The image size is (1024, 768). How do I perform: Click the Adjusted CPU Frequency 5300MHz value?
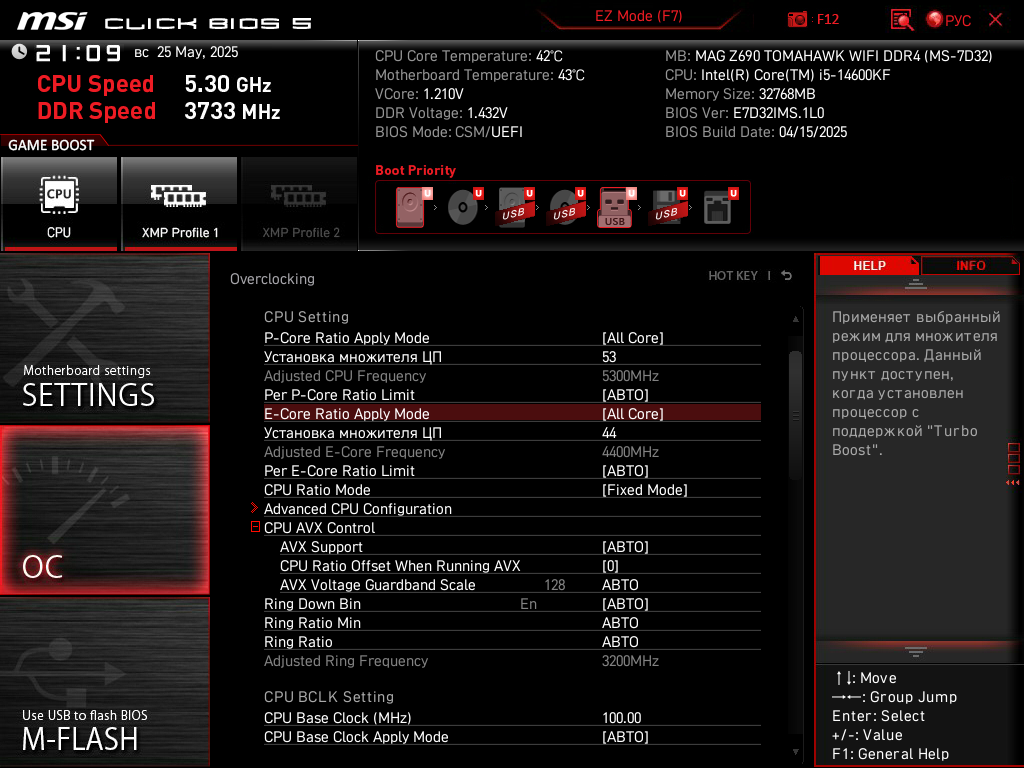point(630,376)
